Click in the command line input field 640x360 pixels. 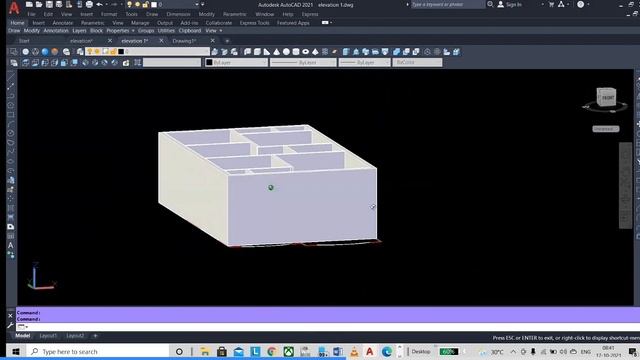point(327,327)
